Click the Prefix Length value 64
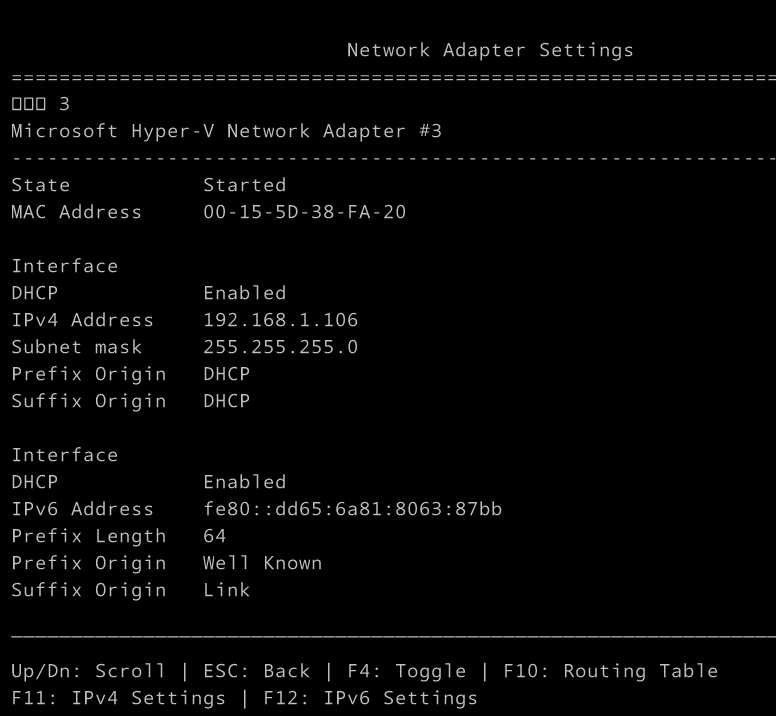The image size is (776, 716). 215,536
